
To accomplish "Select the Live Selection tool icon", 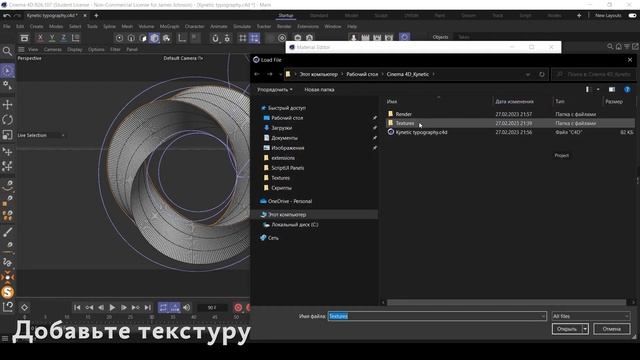I will coord(7,71).
